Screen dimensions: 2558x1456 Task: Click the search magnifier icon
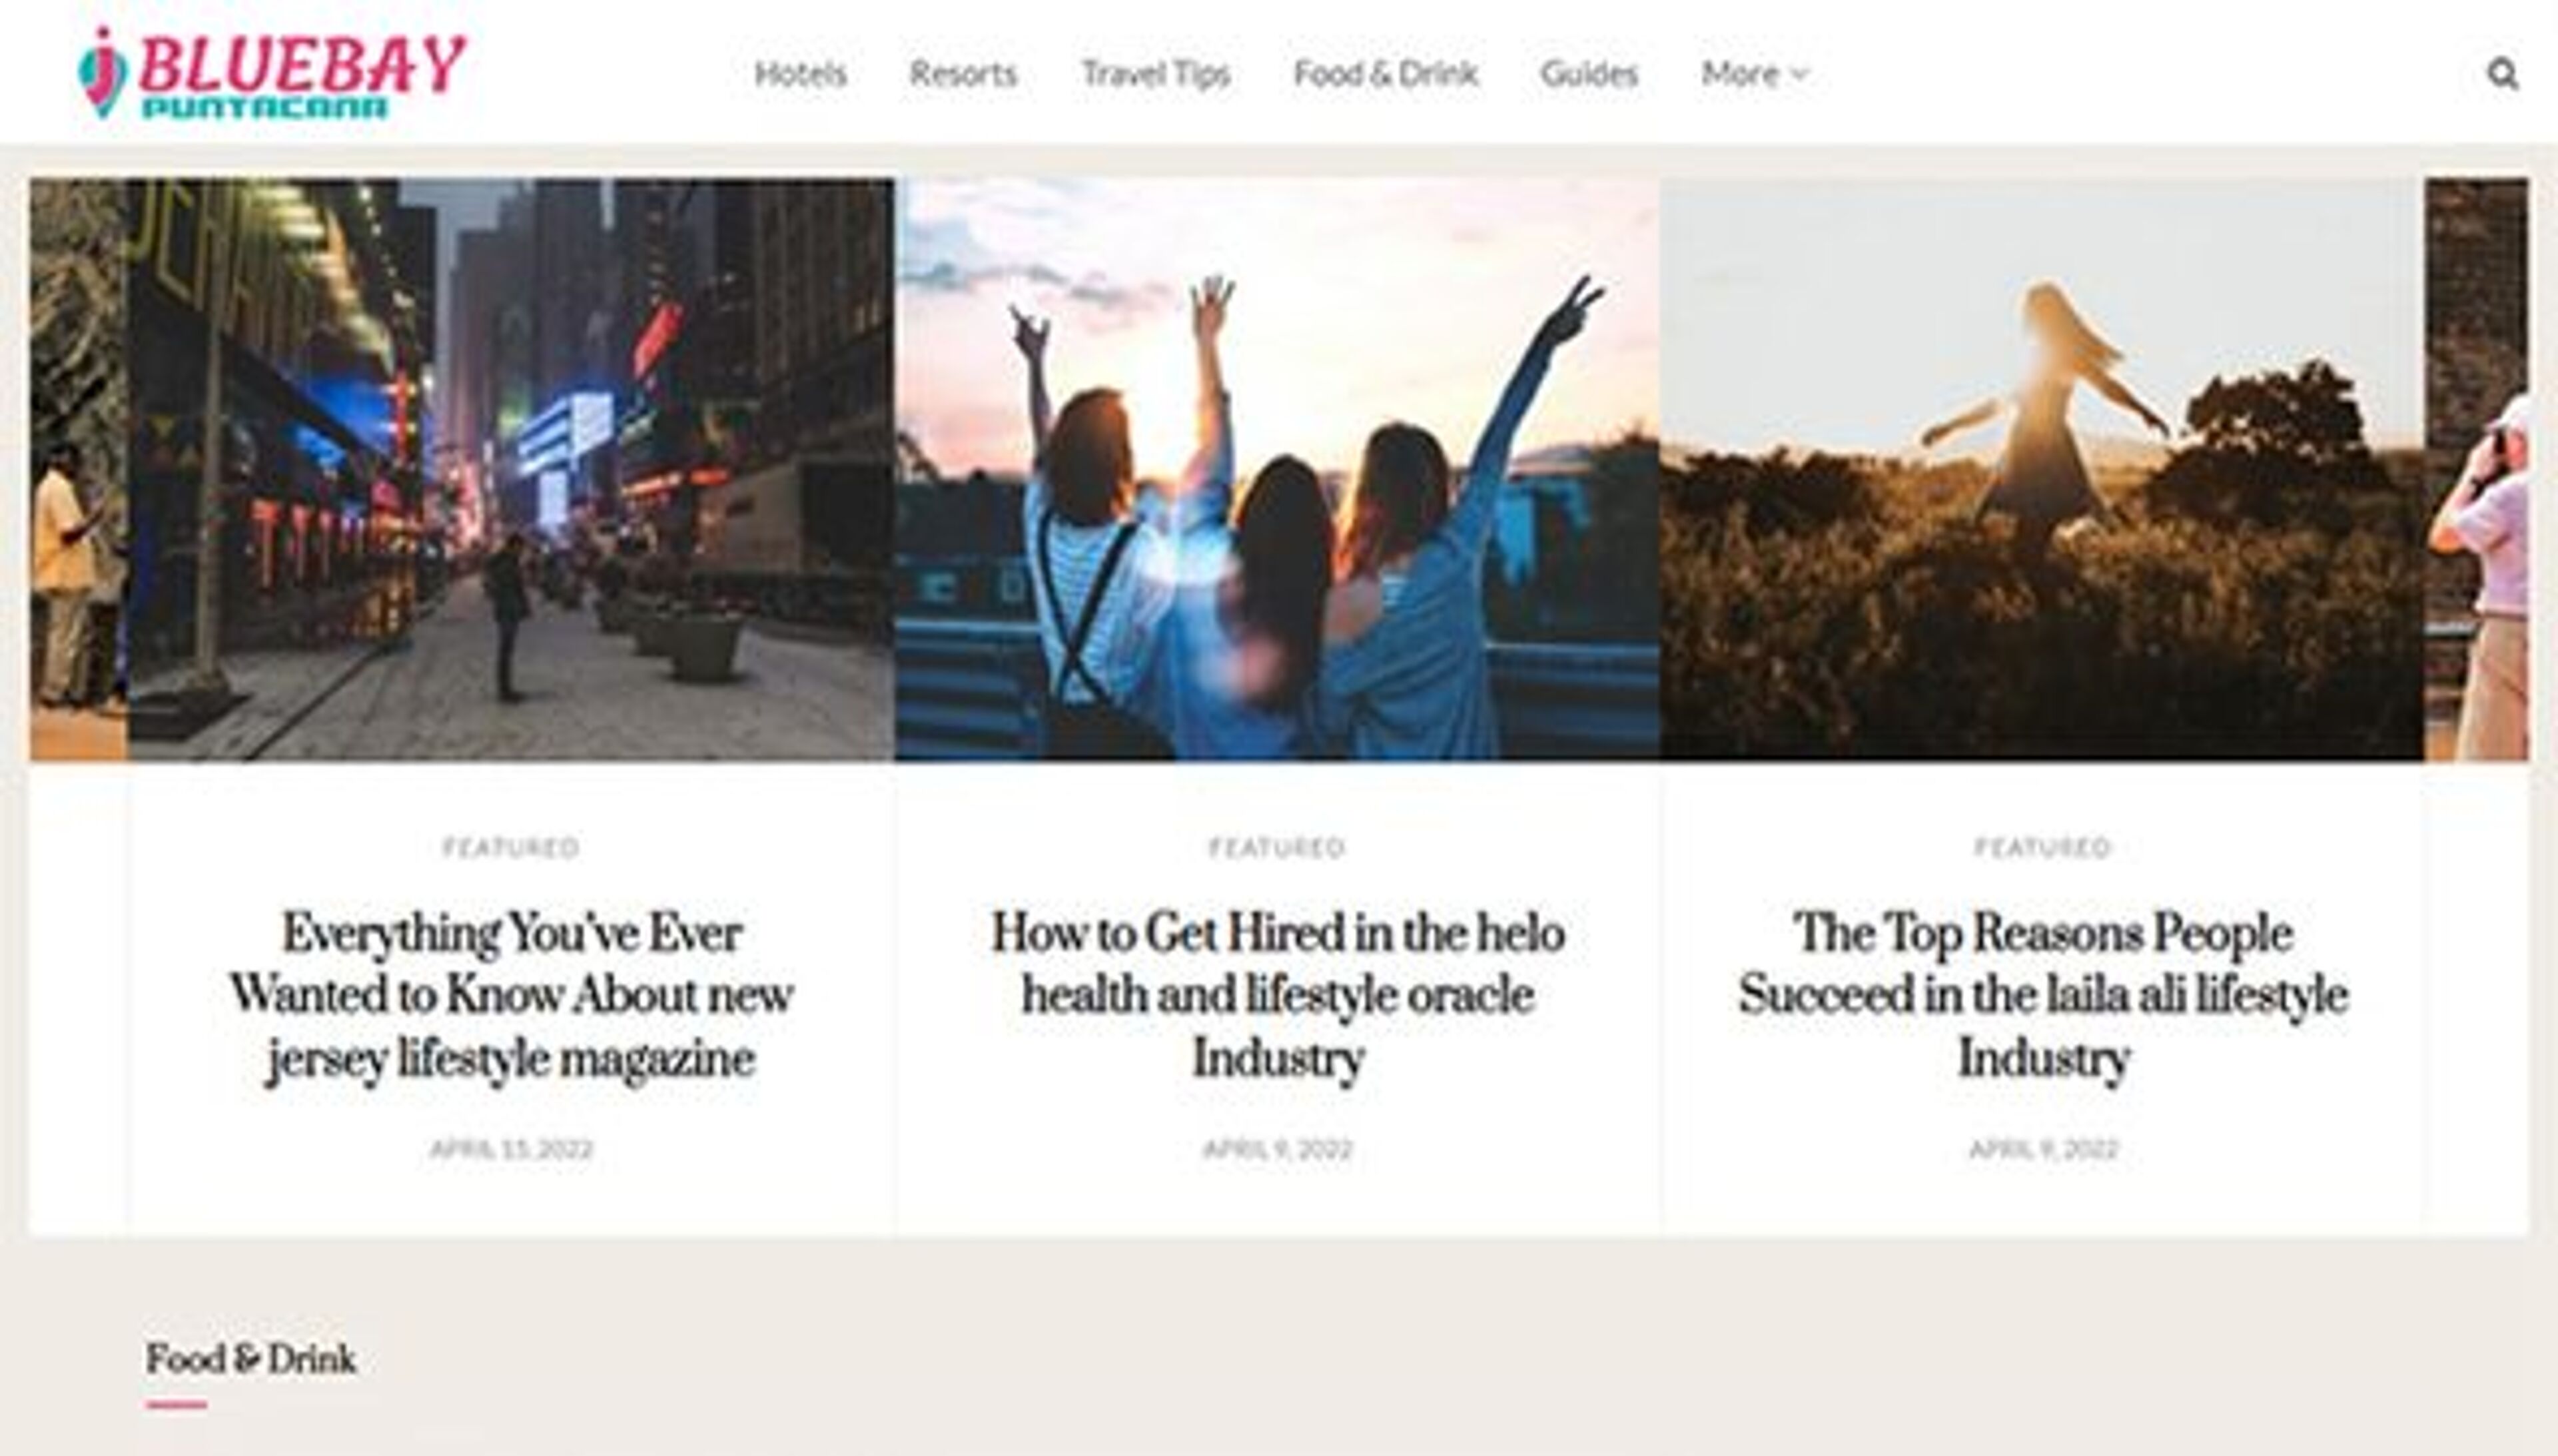(2502, 74)
